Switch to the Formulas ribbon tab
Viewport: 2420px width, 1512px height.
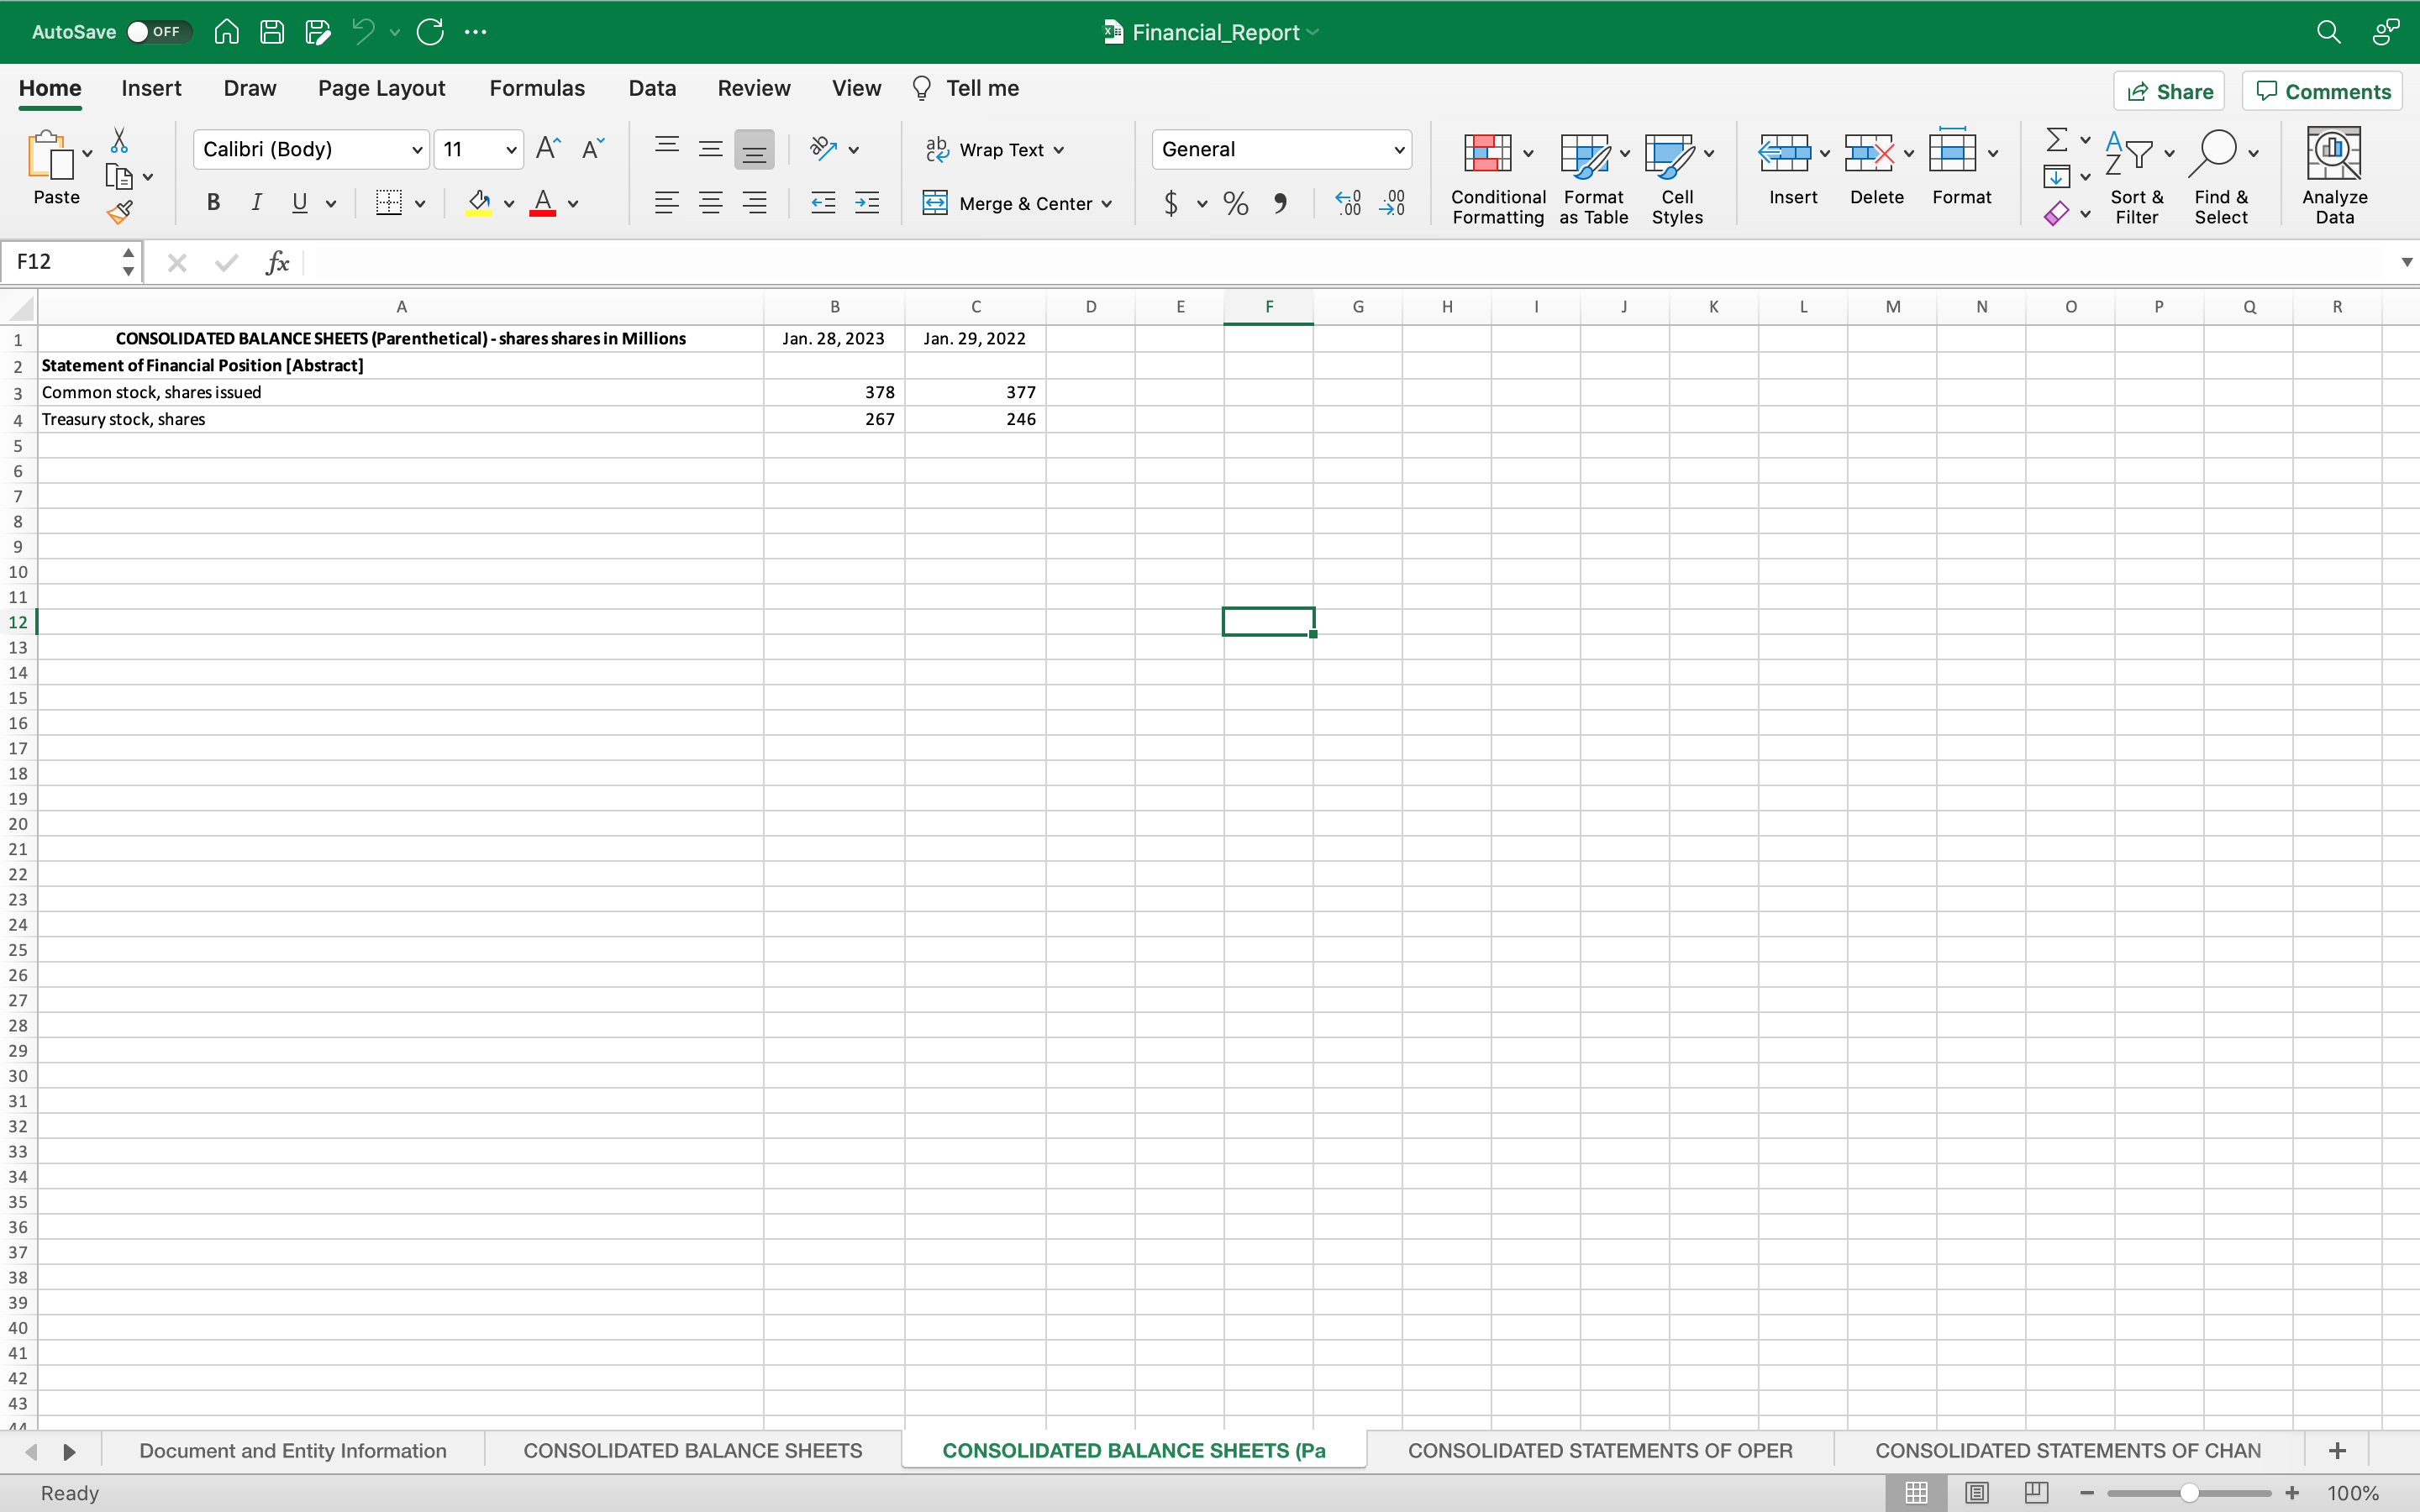tap(537, 88)
